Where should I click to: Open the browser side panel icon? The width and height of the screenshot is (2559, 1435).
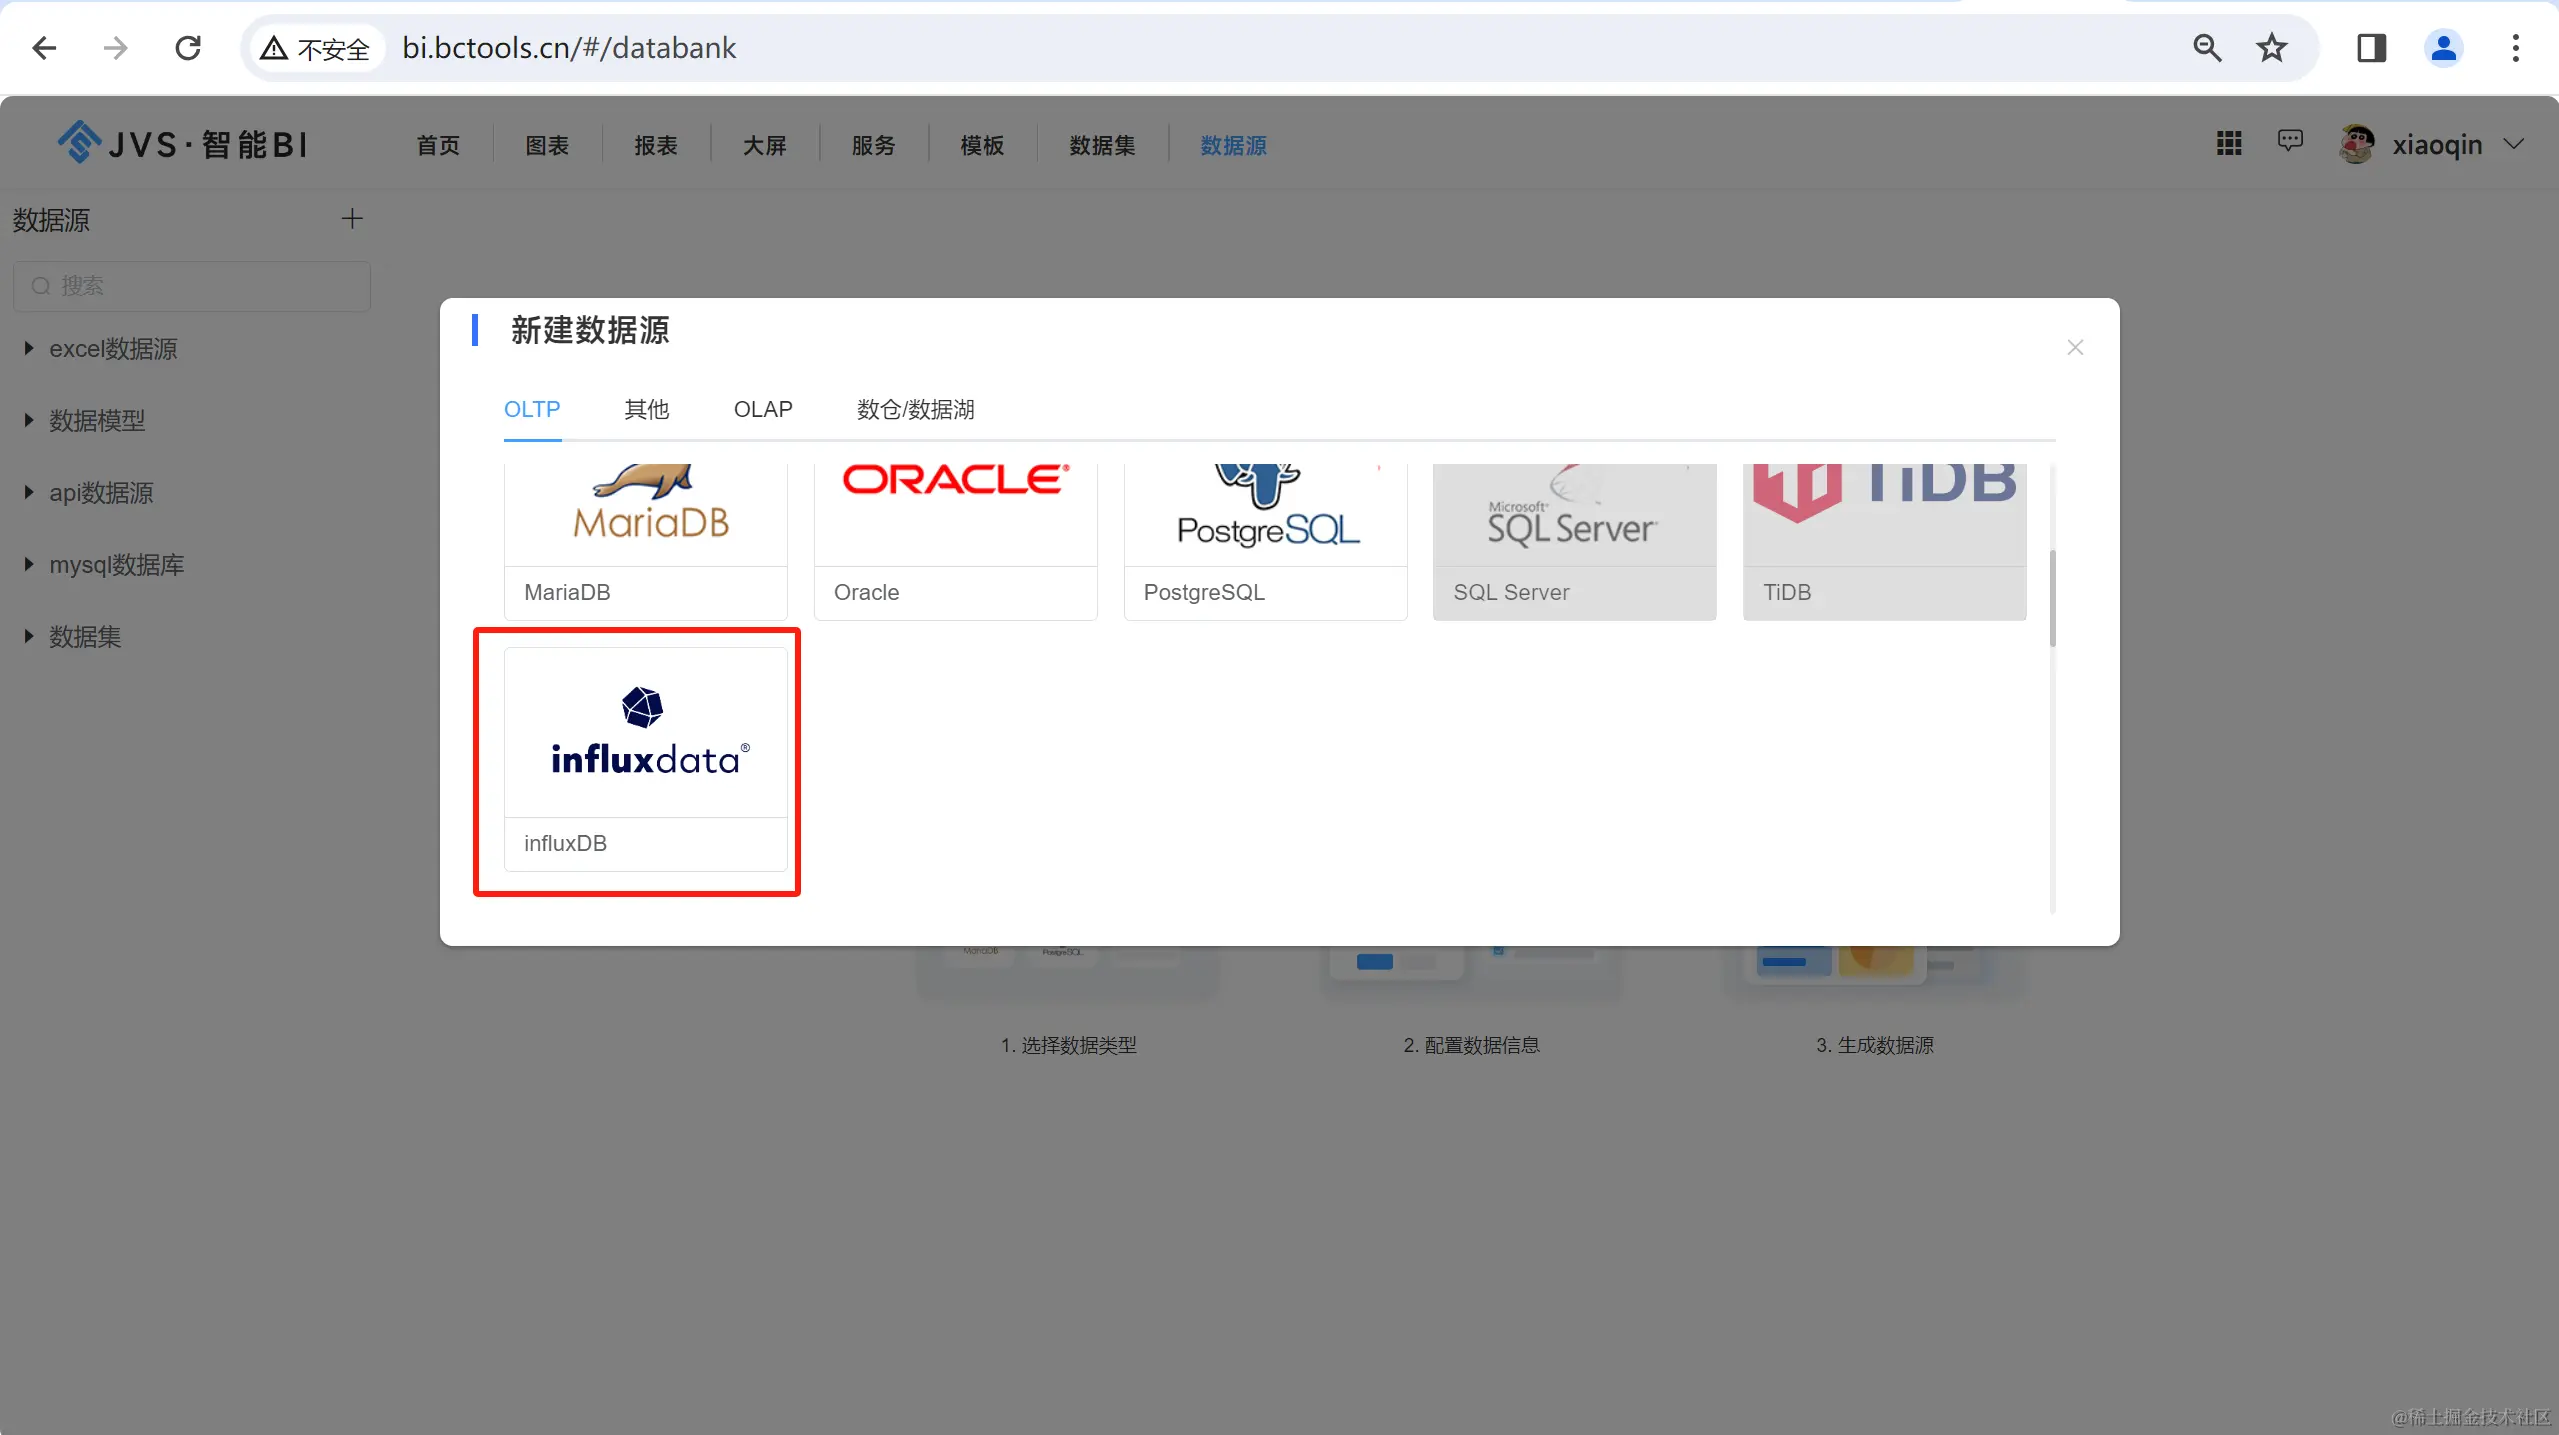[x=2371, y=48]
